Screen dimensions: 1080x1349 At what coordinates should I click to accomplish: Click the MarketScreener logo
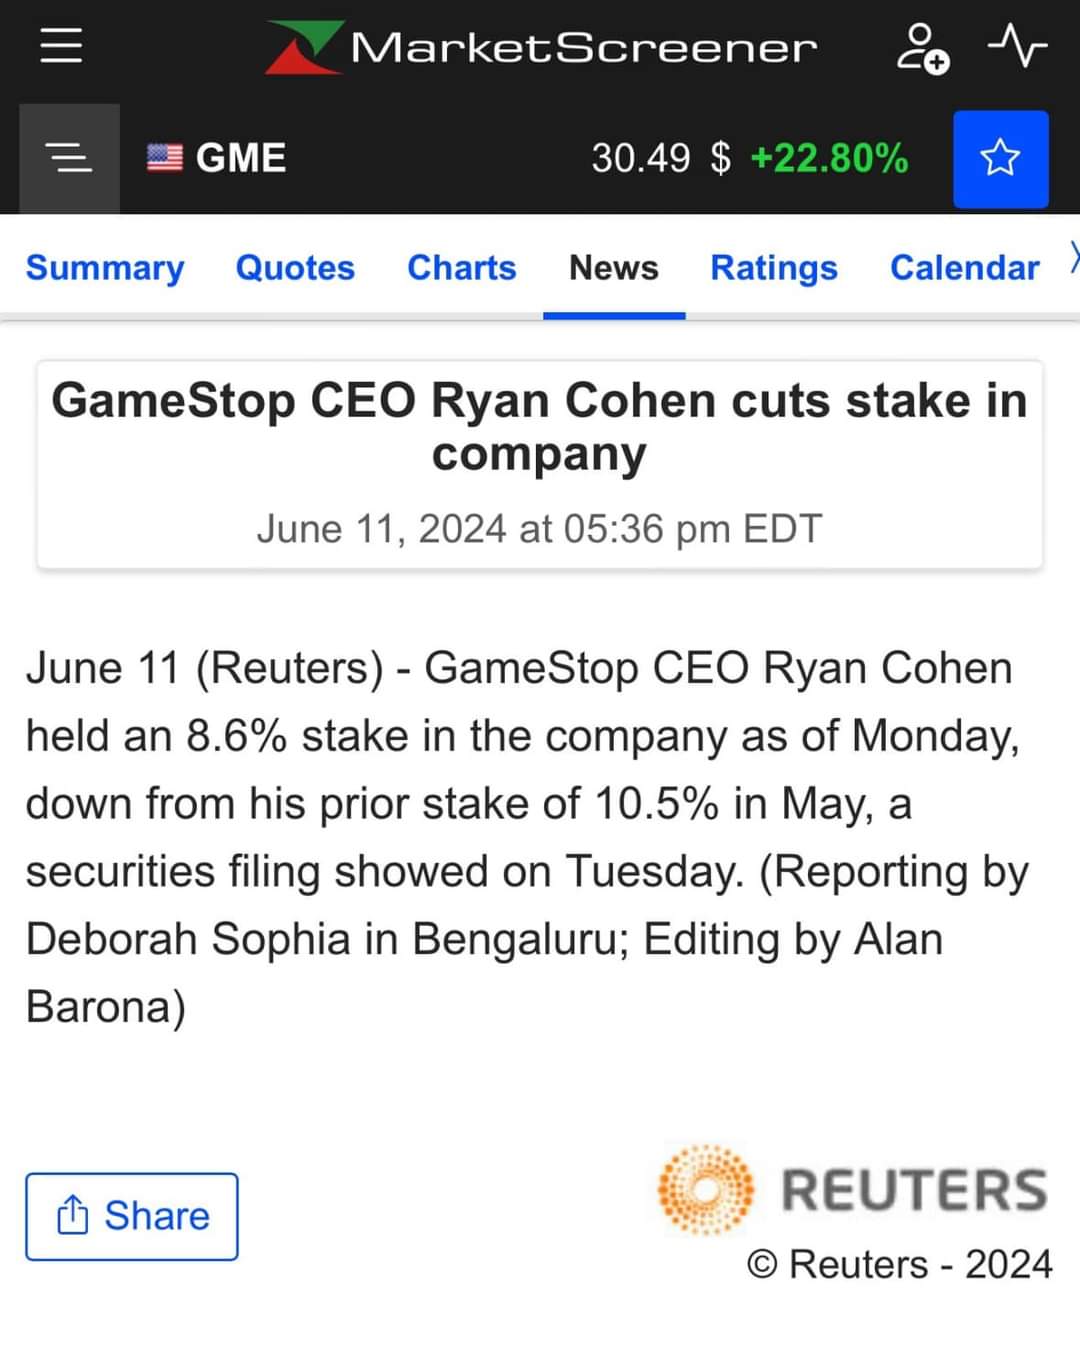[x=541, y=47]
